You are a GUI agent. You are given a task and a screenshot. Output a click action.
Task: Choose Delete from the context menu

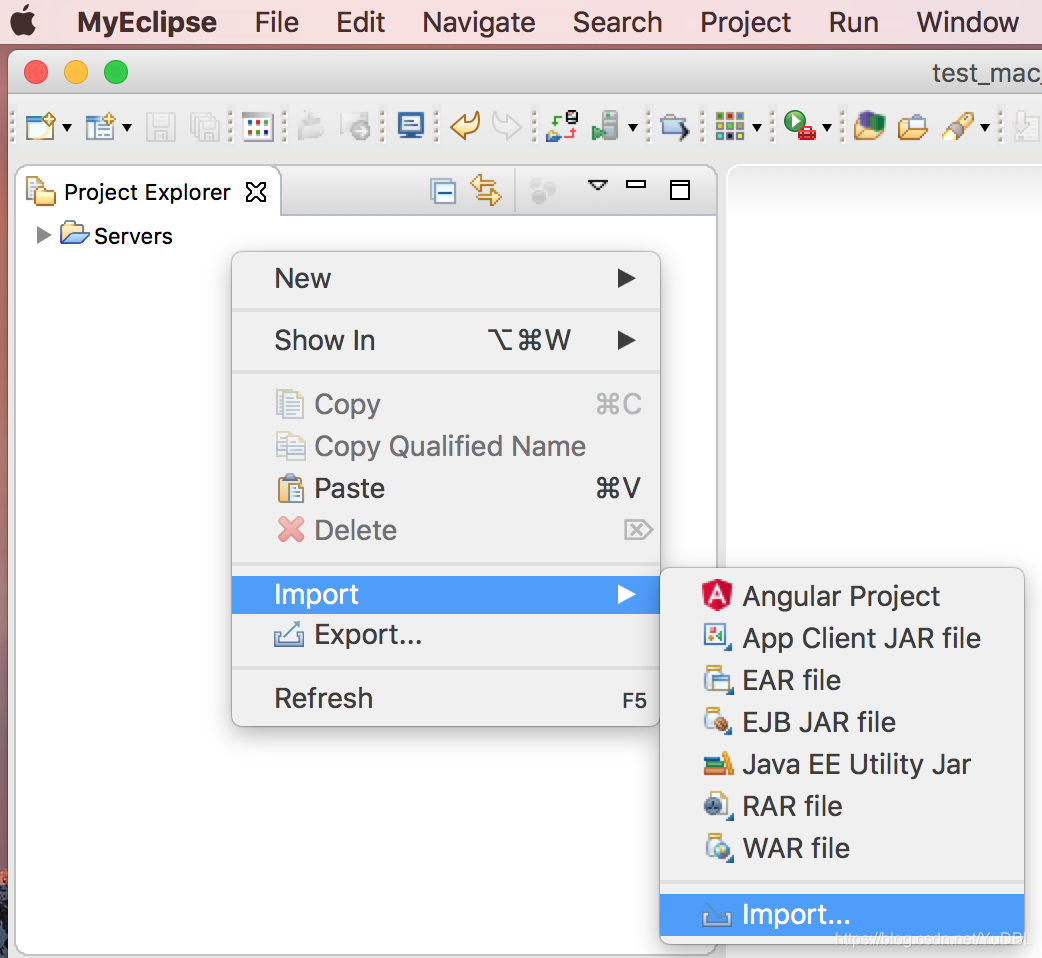tap(446, 530)
